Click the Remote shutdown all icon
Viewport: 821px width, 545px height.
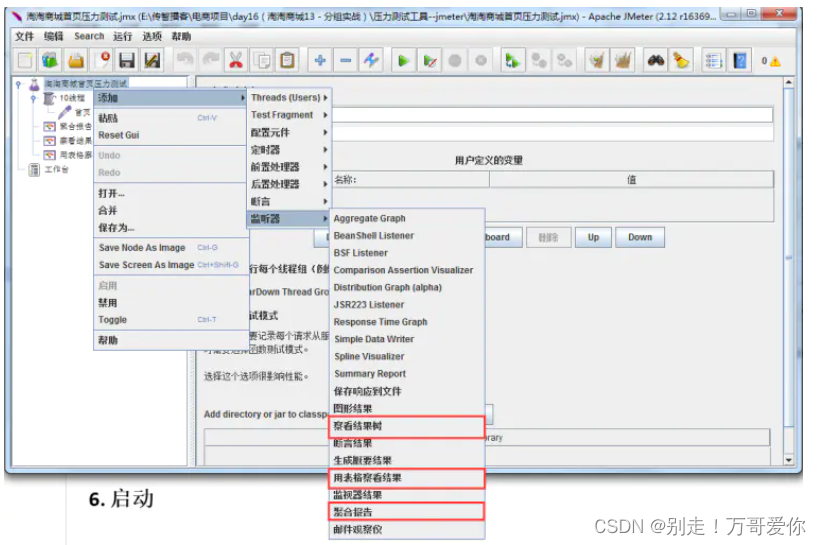564,61
